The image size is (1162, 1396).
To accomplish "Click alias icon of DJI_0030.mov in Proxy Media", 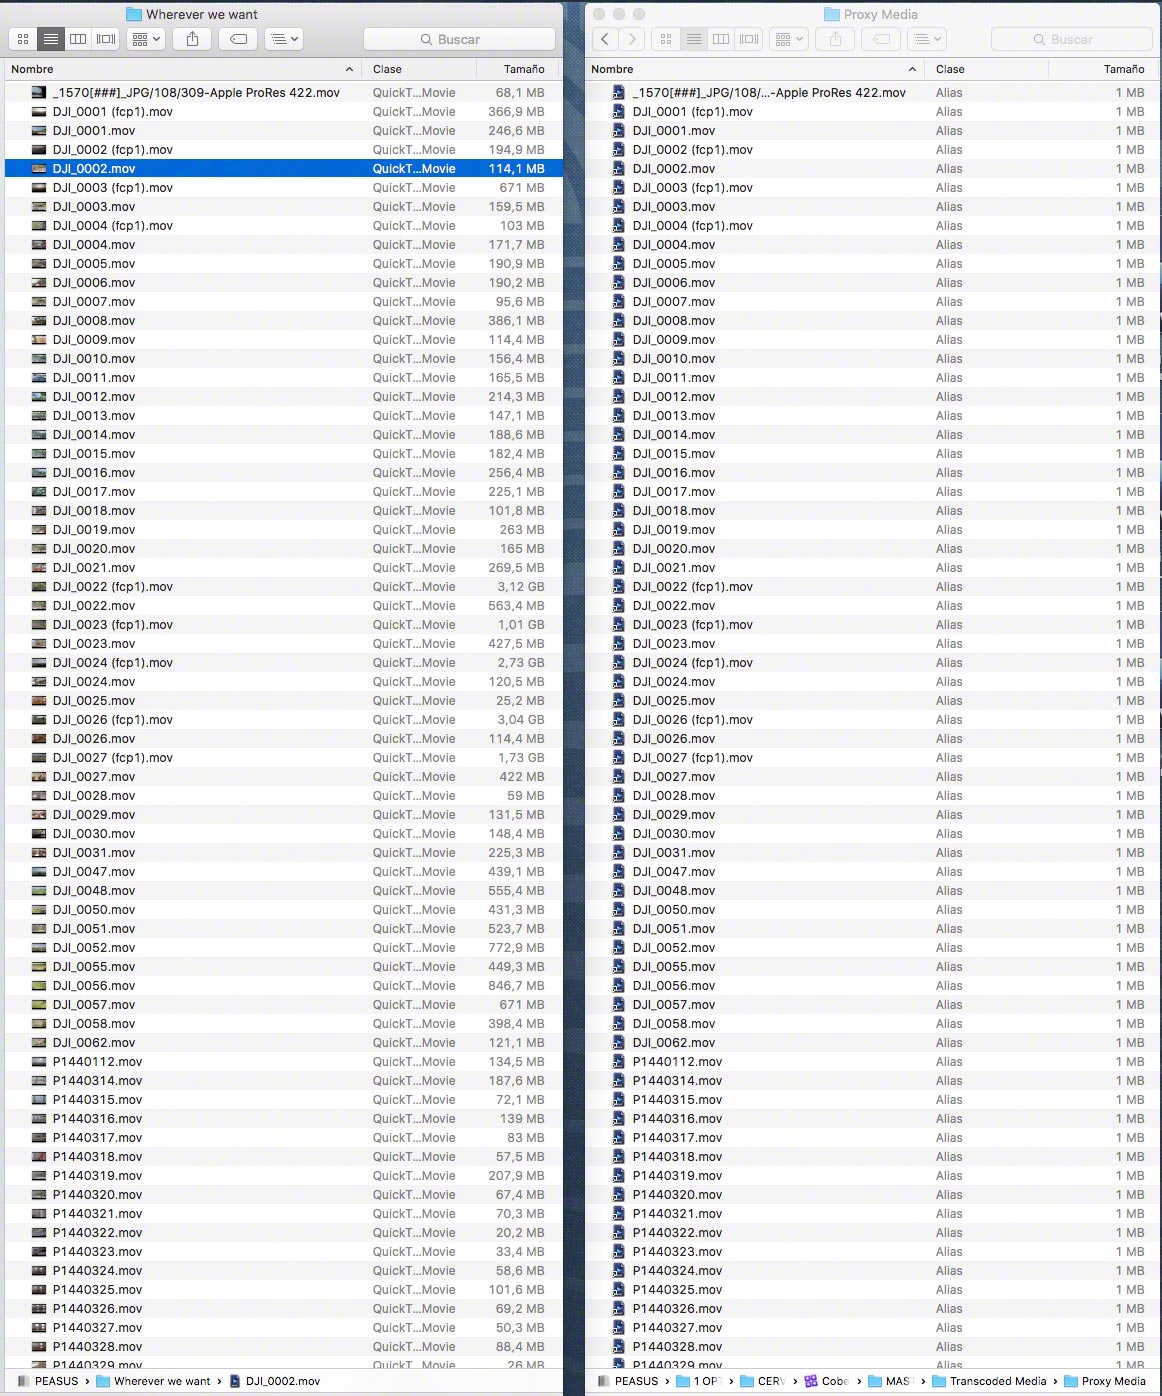I will tap(618, 834).
